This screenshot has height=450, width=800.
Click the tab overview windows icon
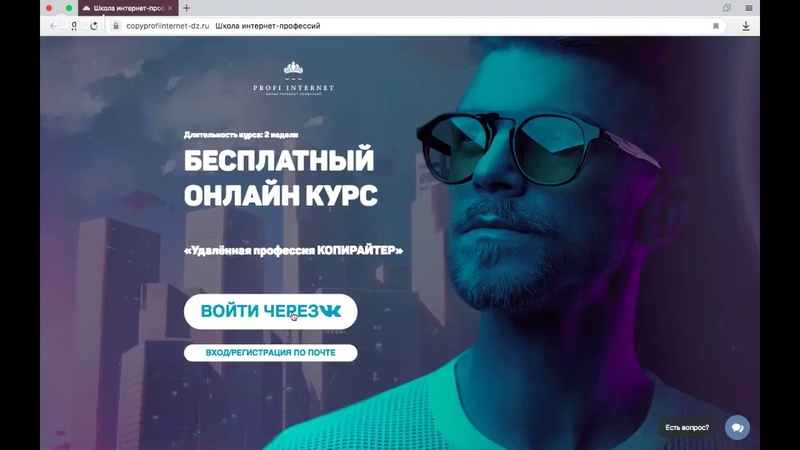[x=727, y=8]
